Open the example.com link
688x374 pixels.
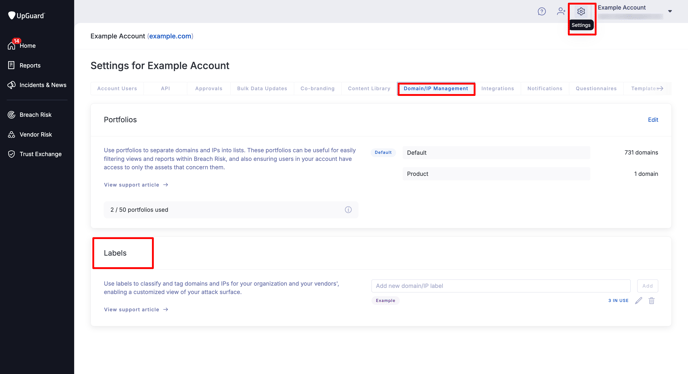click(x=170, y=36)
